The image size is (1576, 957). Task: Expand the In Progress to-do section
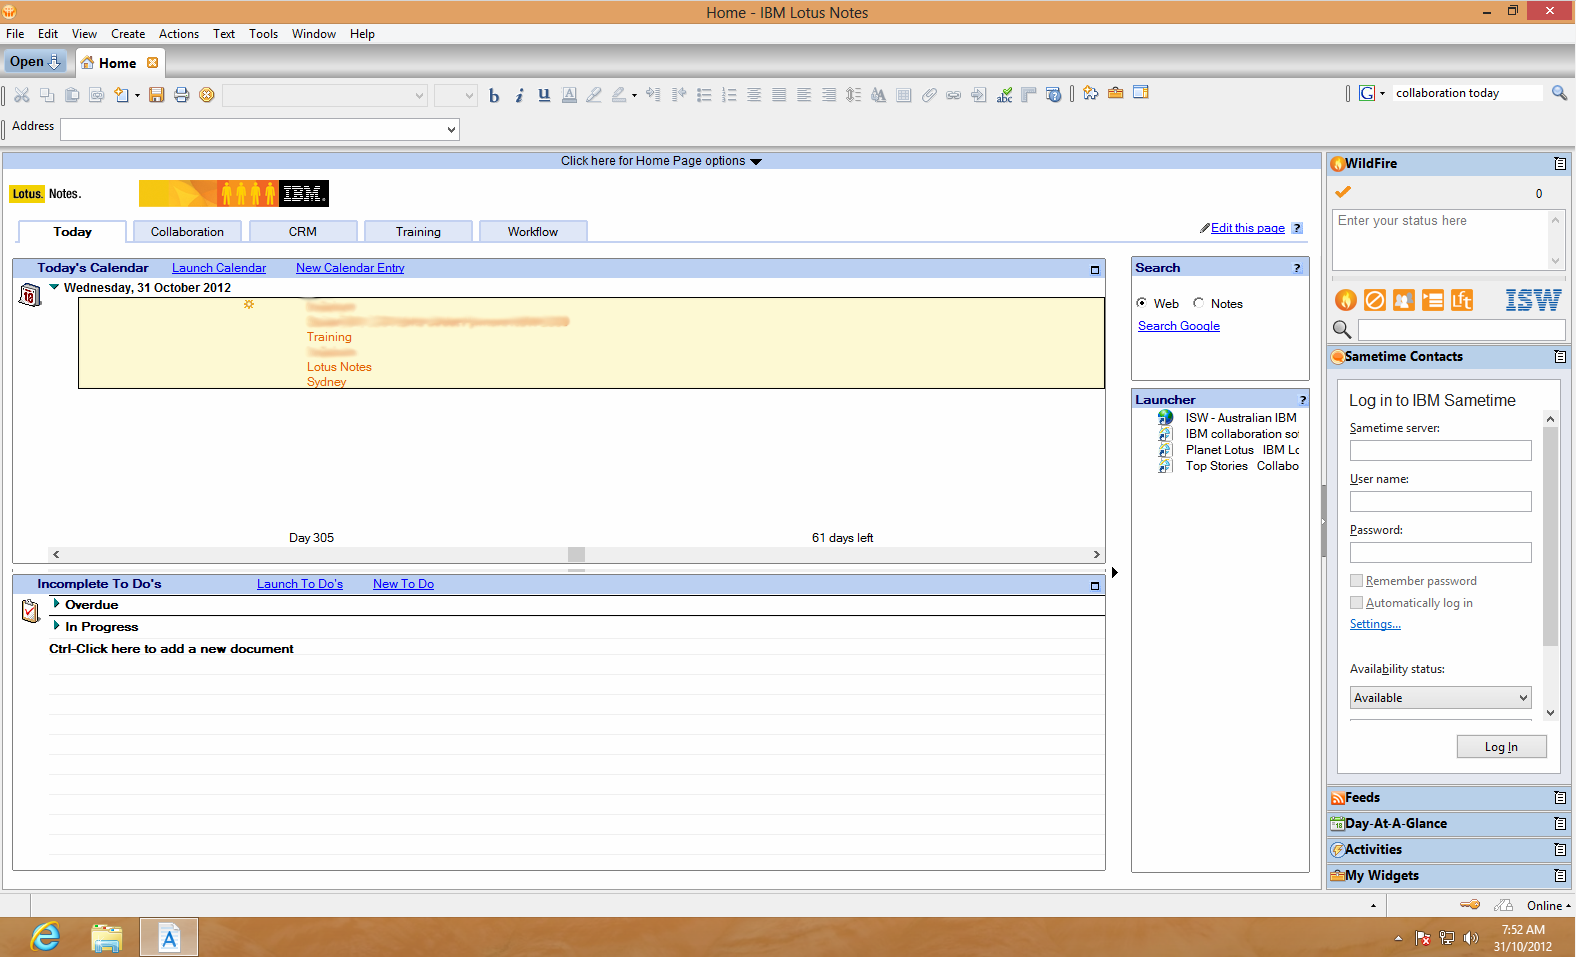(x=56, y=626)
